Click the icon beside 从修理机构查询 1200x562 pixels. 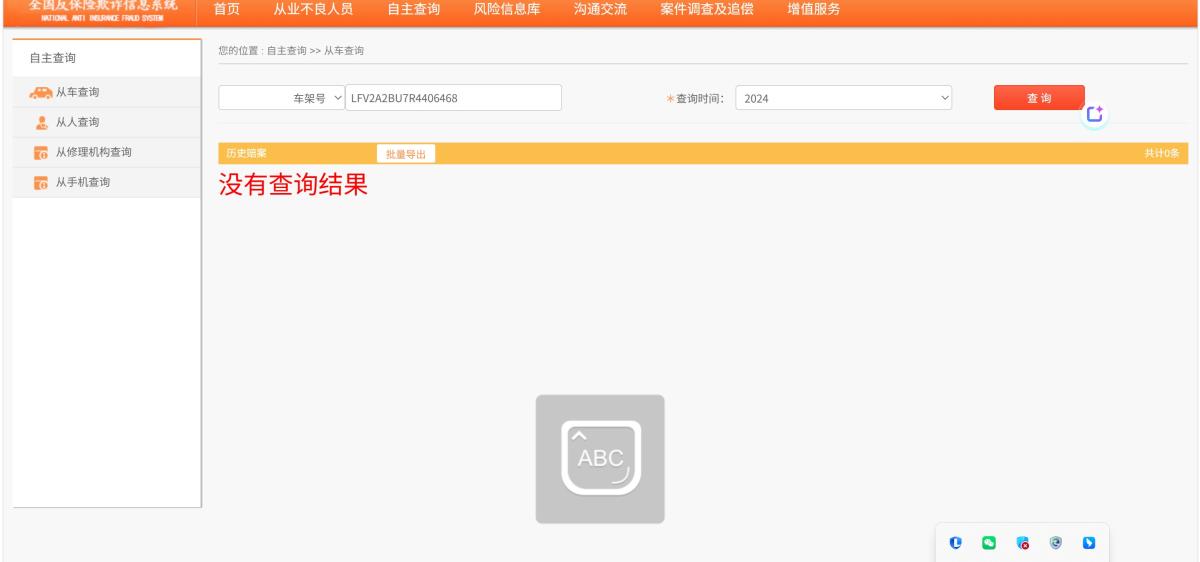[41, 153]
